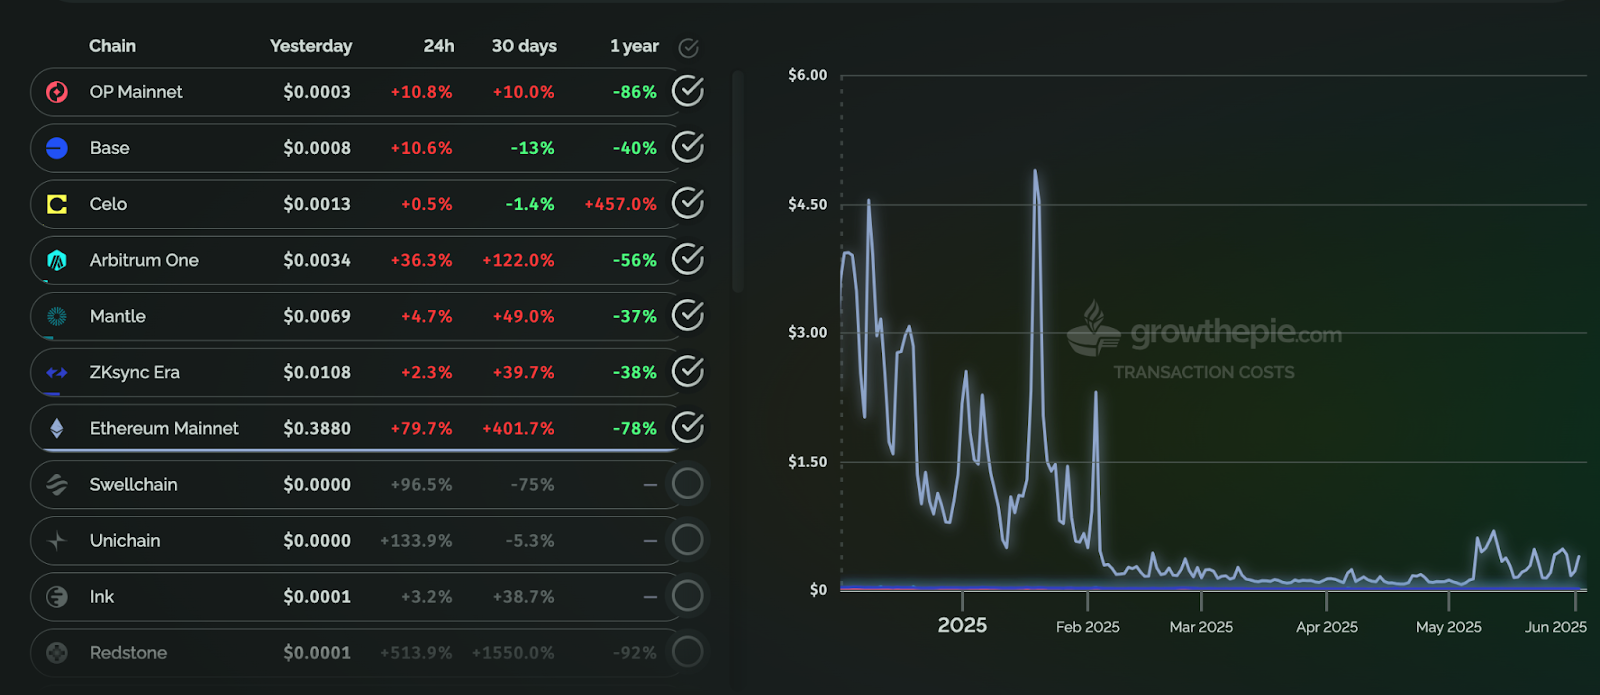1600x695 pixels.
Task: Click the ZKsync Era chain name
Action: (x=135, y=372)
